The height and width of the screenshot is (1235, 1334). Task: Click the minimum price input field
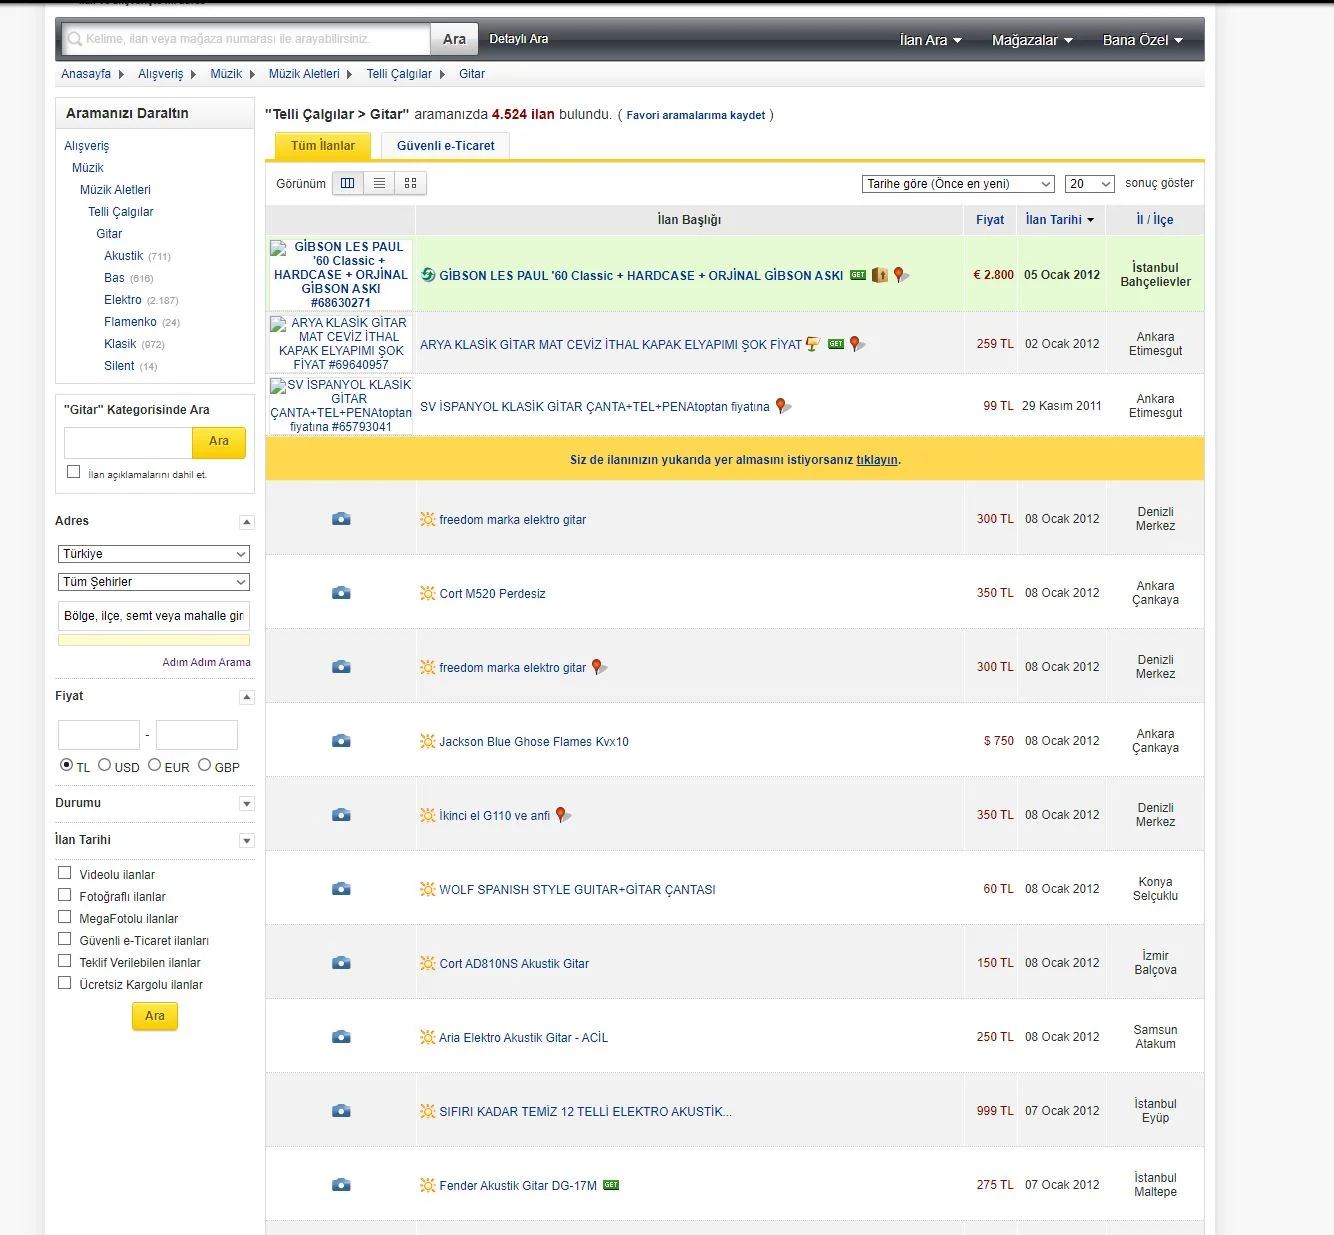pyautogui.click(x=99, y=735)
